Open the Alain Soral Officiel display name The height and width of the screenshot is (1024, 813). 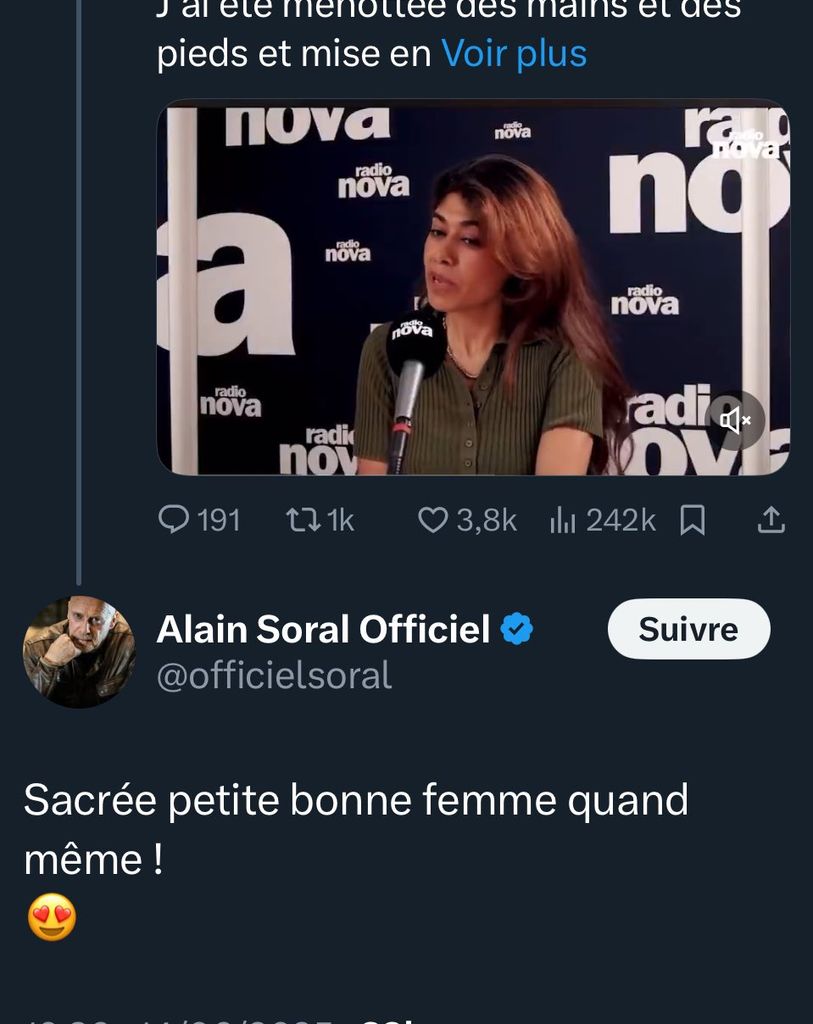pos(323,630)
